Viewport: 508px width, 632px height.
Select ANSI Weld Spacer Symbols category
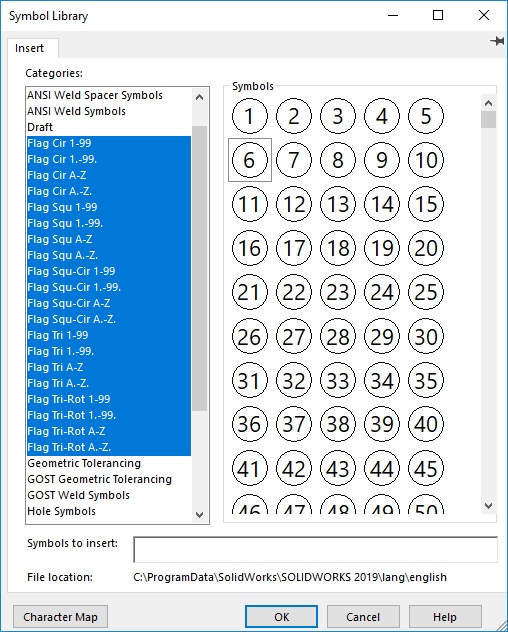[109, 95]
